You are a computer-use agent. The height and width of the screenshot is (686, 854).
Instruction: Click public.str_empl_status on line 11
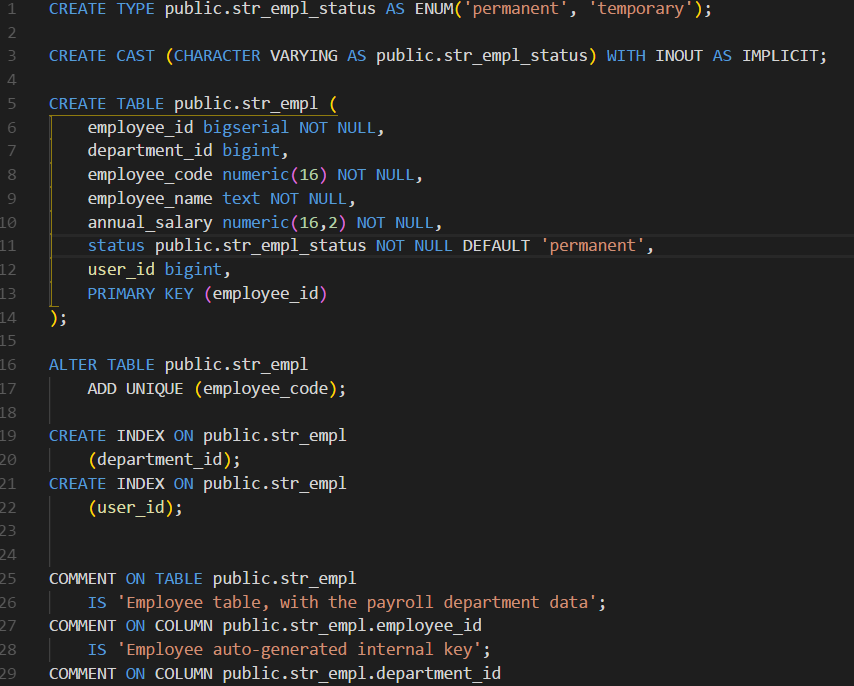(x=260, y=246)
